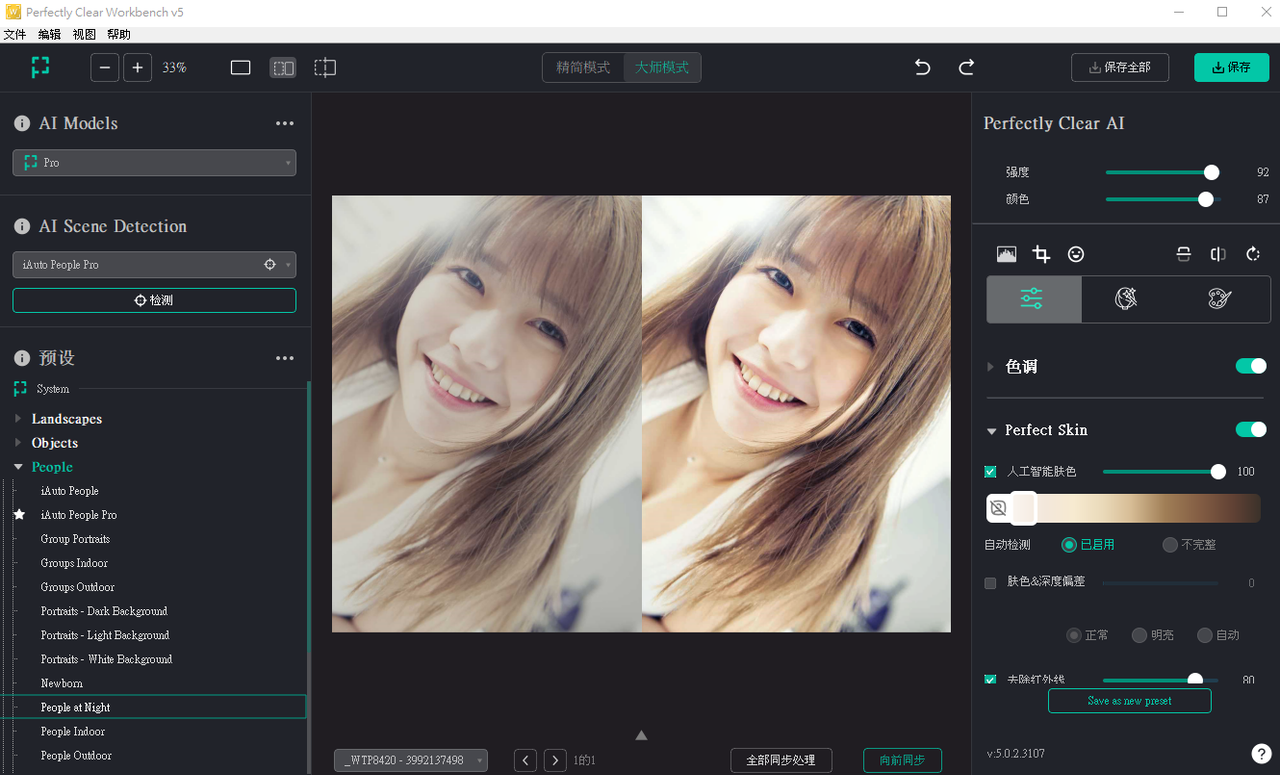
Task: Open the AI Models Pro dropdown
Action: [x=154, y=162]
